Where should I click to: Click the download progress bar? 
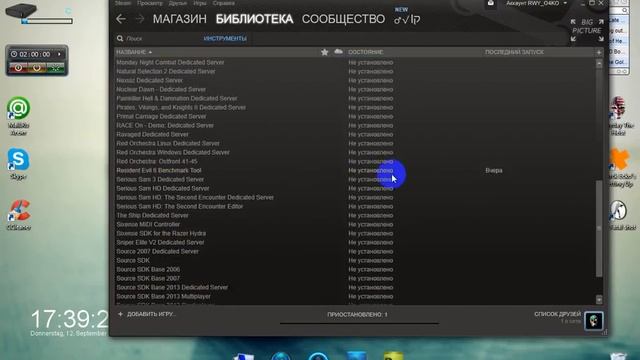click(x=359, y=323)
